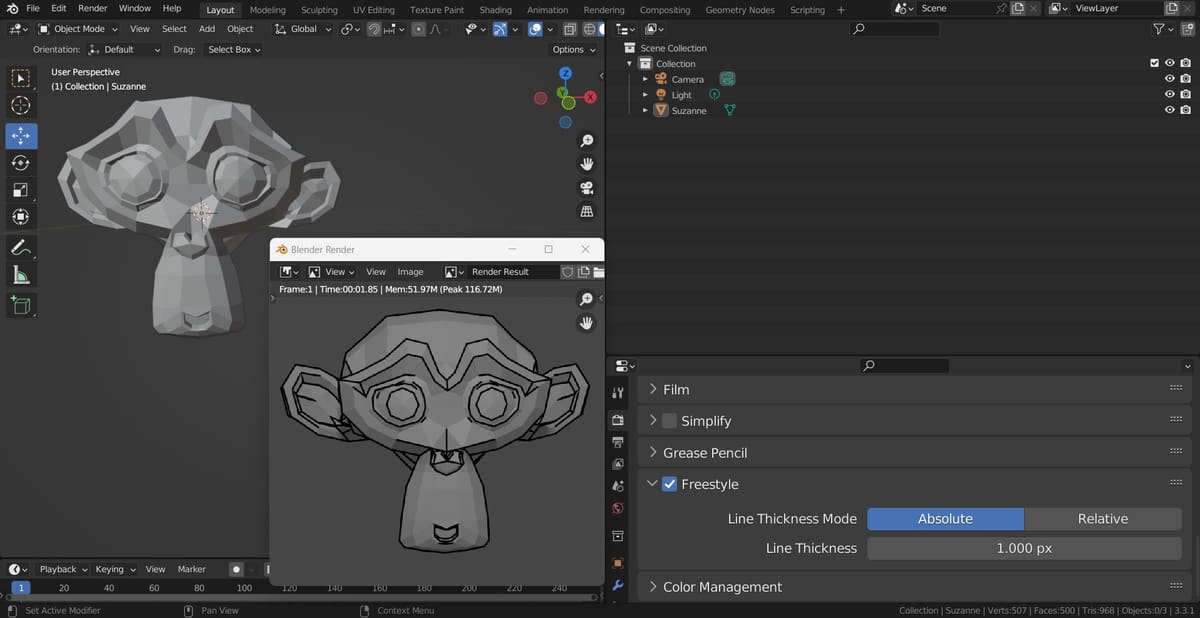The width and height of the screenshot is (1200, 618).
Task: Open the Drag Select Box dropdown
Action: tap(234, 49)
